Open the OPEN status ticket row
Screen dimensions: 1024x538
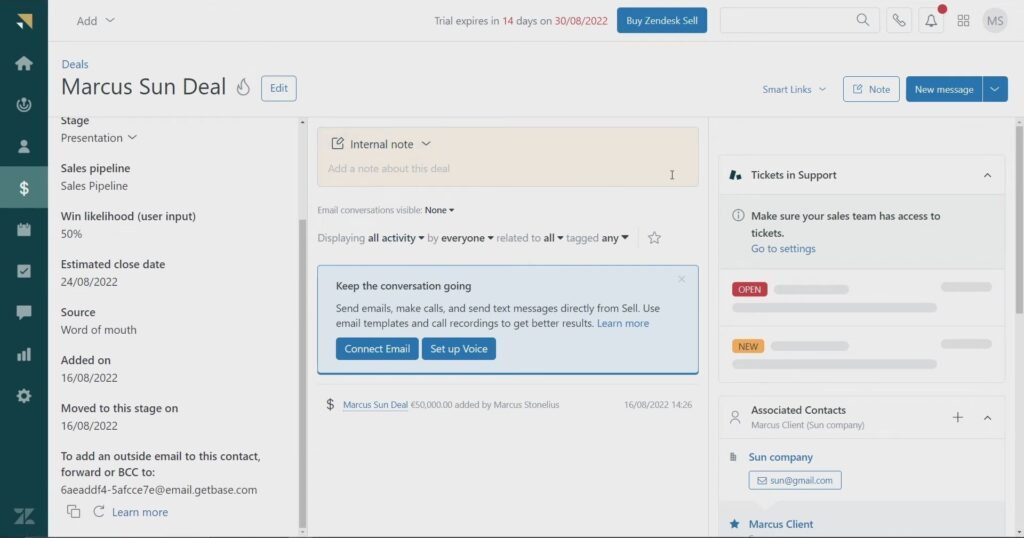pyautogui.click(x=861, y=298)
